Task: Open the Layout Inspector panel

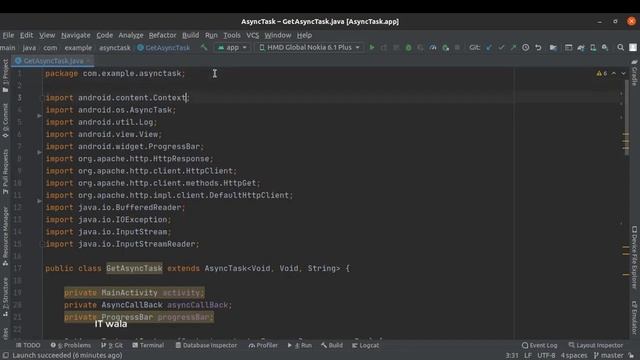Action: coord(596,345)
